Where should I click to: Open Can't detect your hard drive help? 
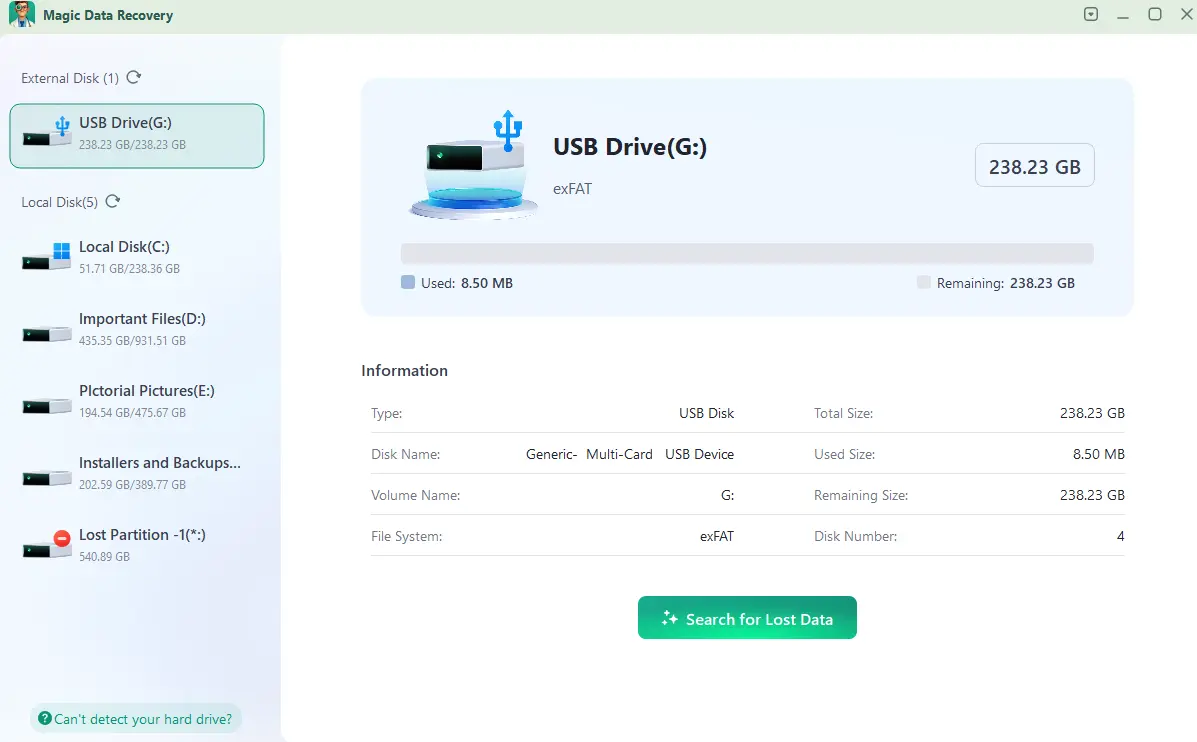coord(136,719)
